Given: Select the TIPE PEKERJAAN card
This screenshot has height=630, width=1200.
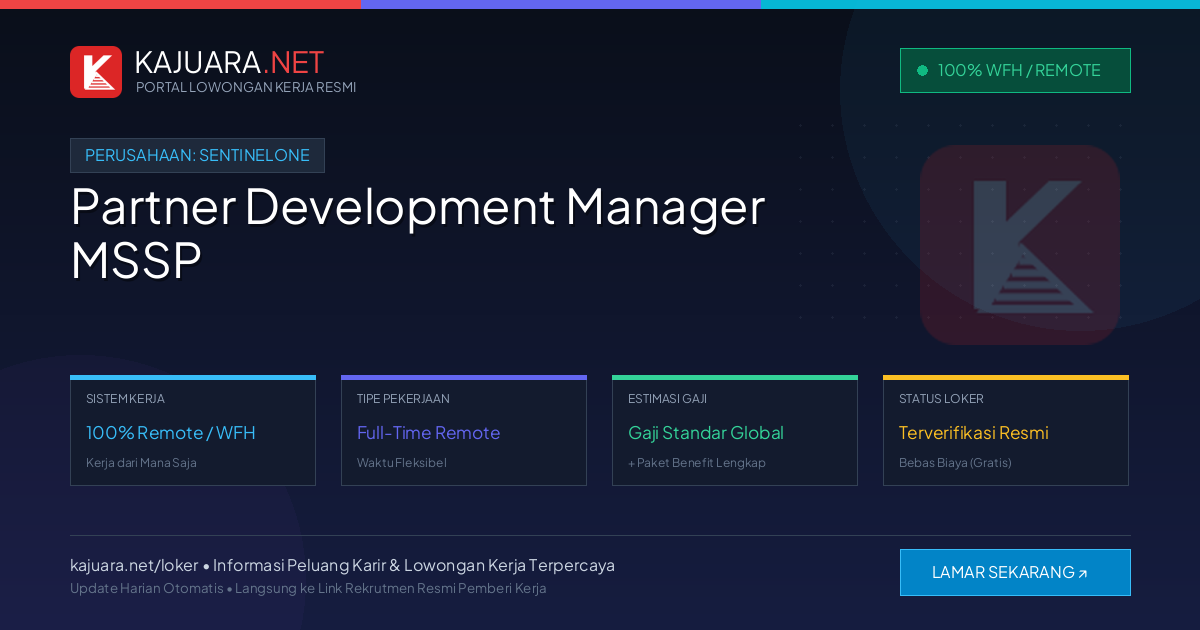Looking at the screenshot, I should (x=464, y=431).
